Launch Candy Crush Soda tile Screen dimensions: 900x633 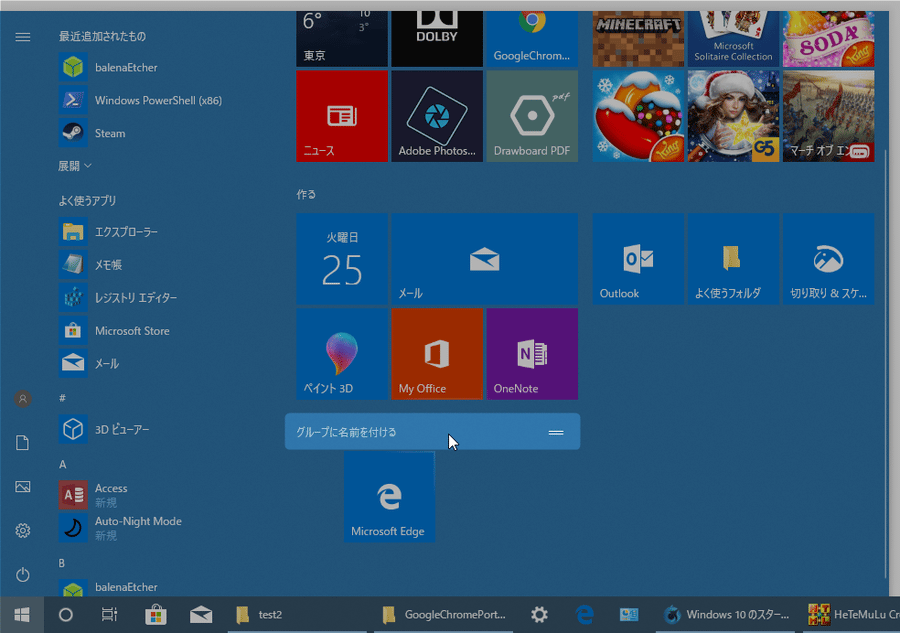828,38
